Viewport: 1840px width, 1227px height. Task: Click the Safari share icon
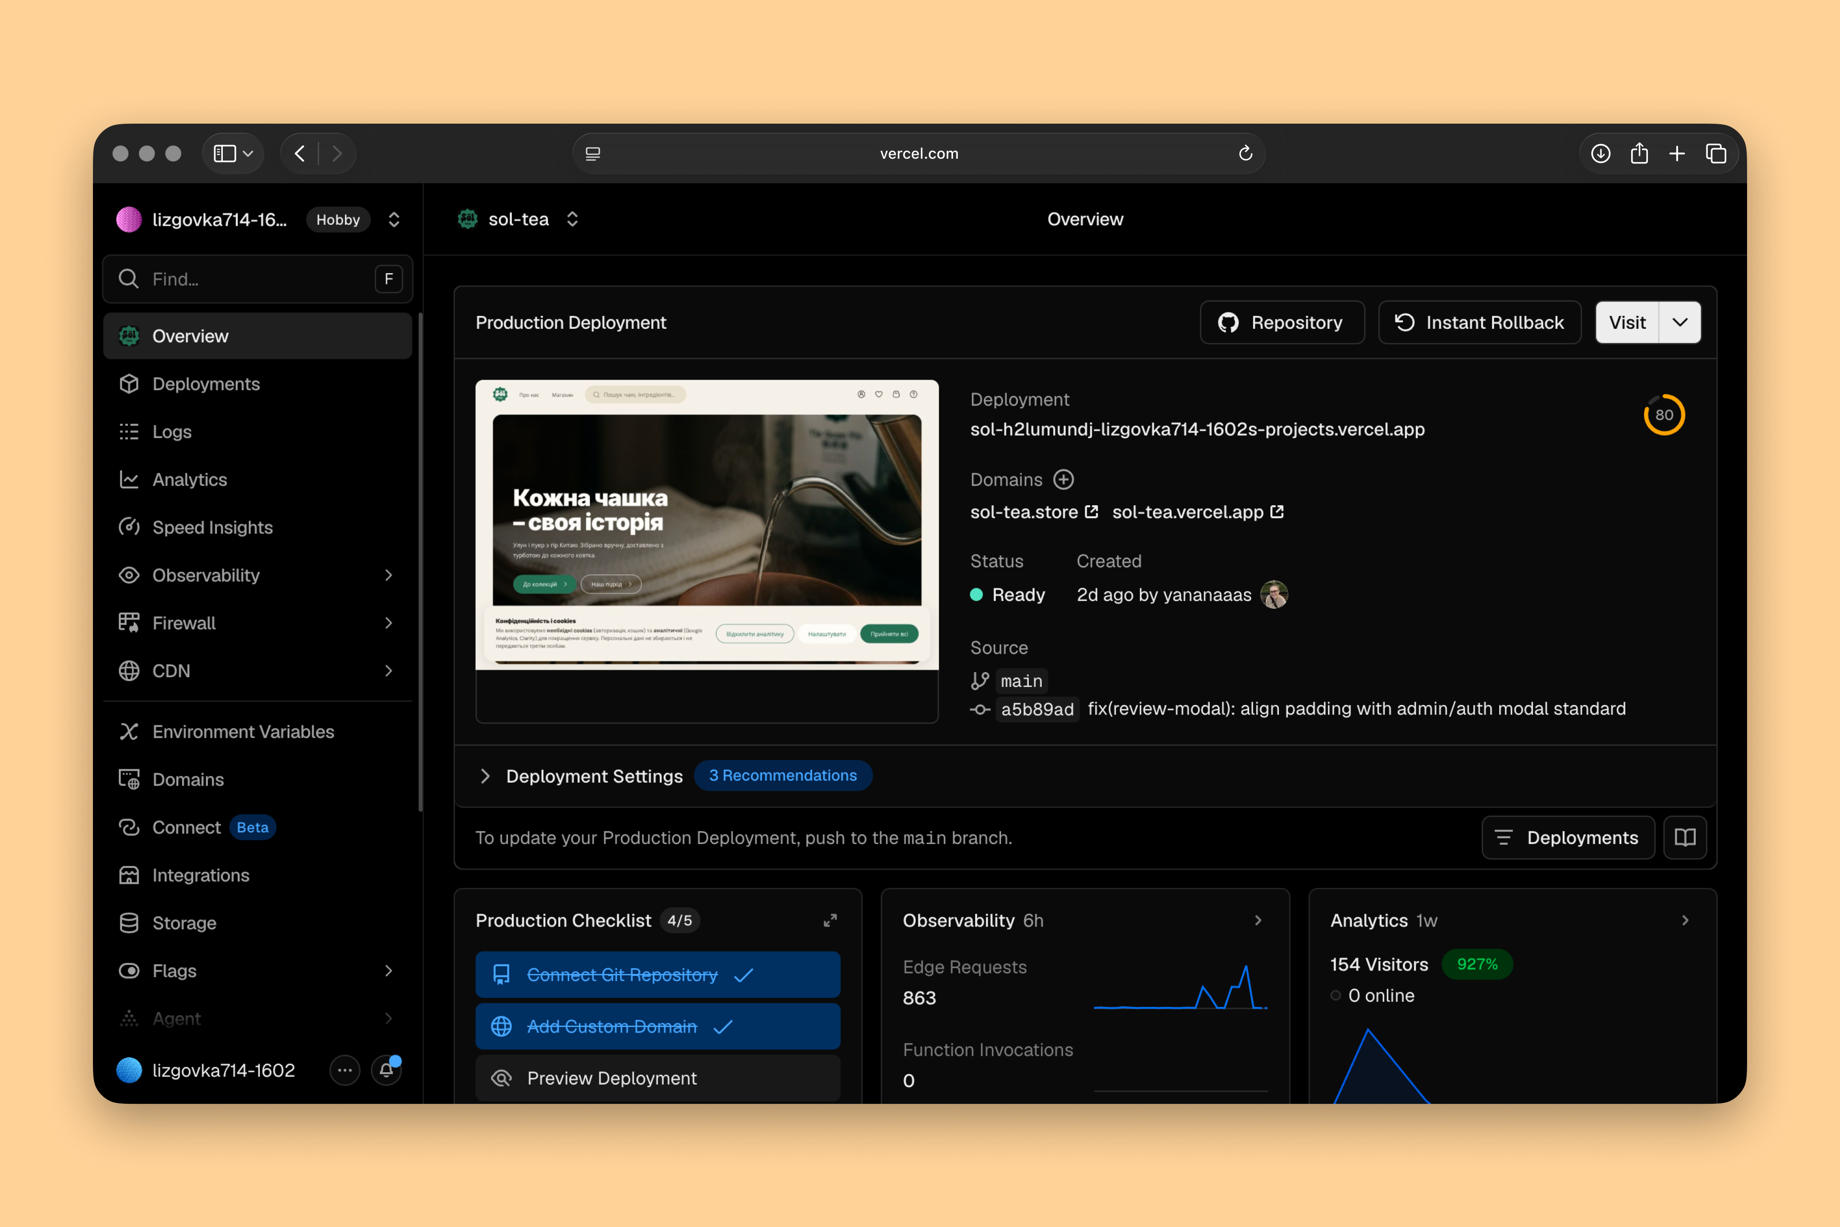1639,153
